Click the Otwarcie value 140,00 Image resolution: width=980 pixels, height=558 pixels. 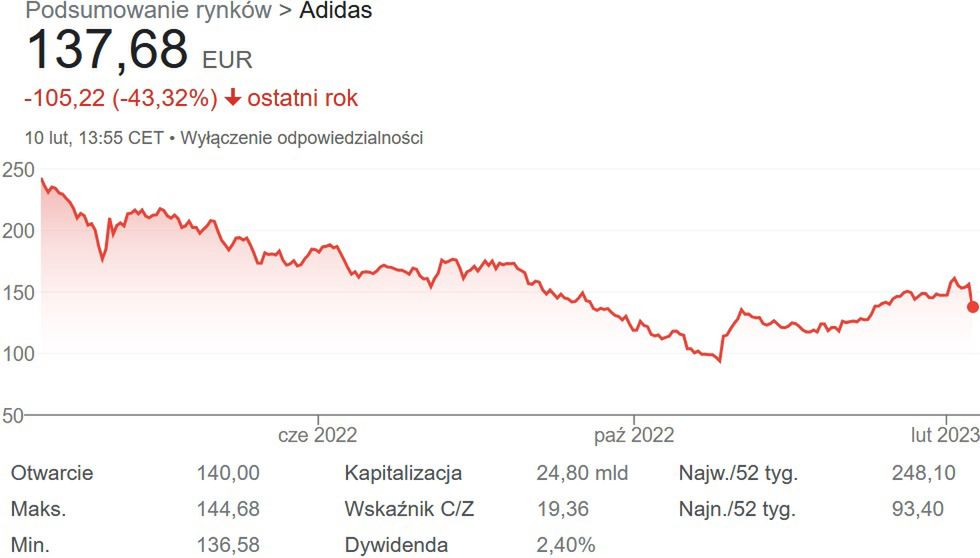pyautogui.click(x=229, y=473)
